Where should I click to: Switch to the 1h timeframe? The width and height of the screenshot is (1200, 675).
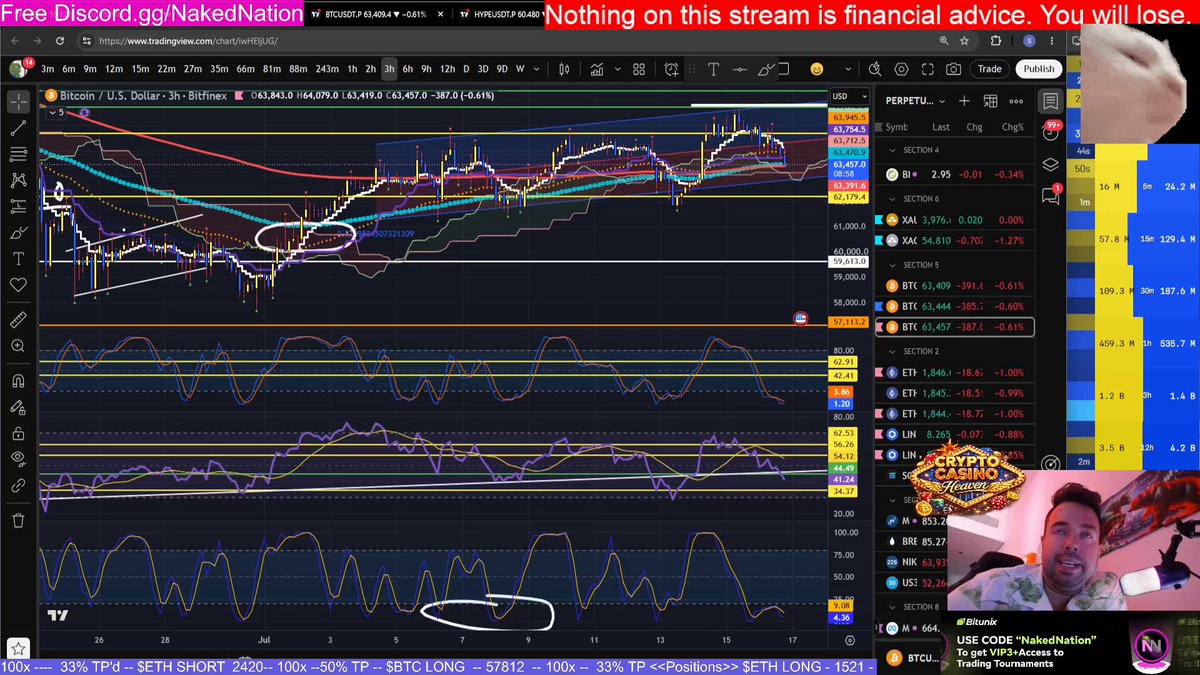[x=353, y=69]
